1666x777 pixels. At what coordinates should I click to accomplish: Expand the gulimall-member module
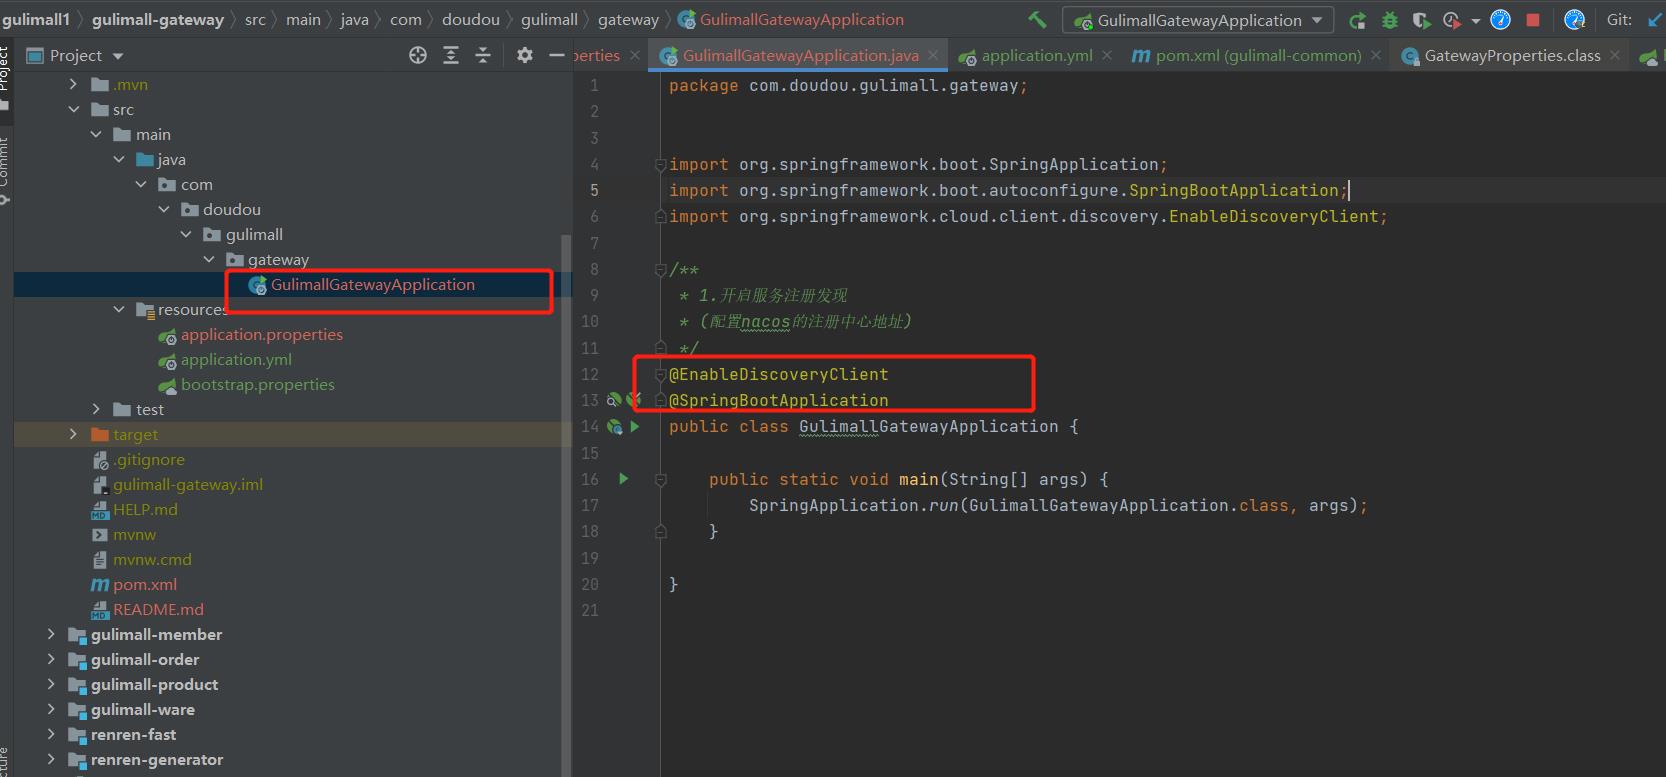coord(51,635)
